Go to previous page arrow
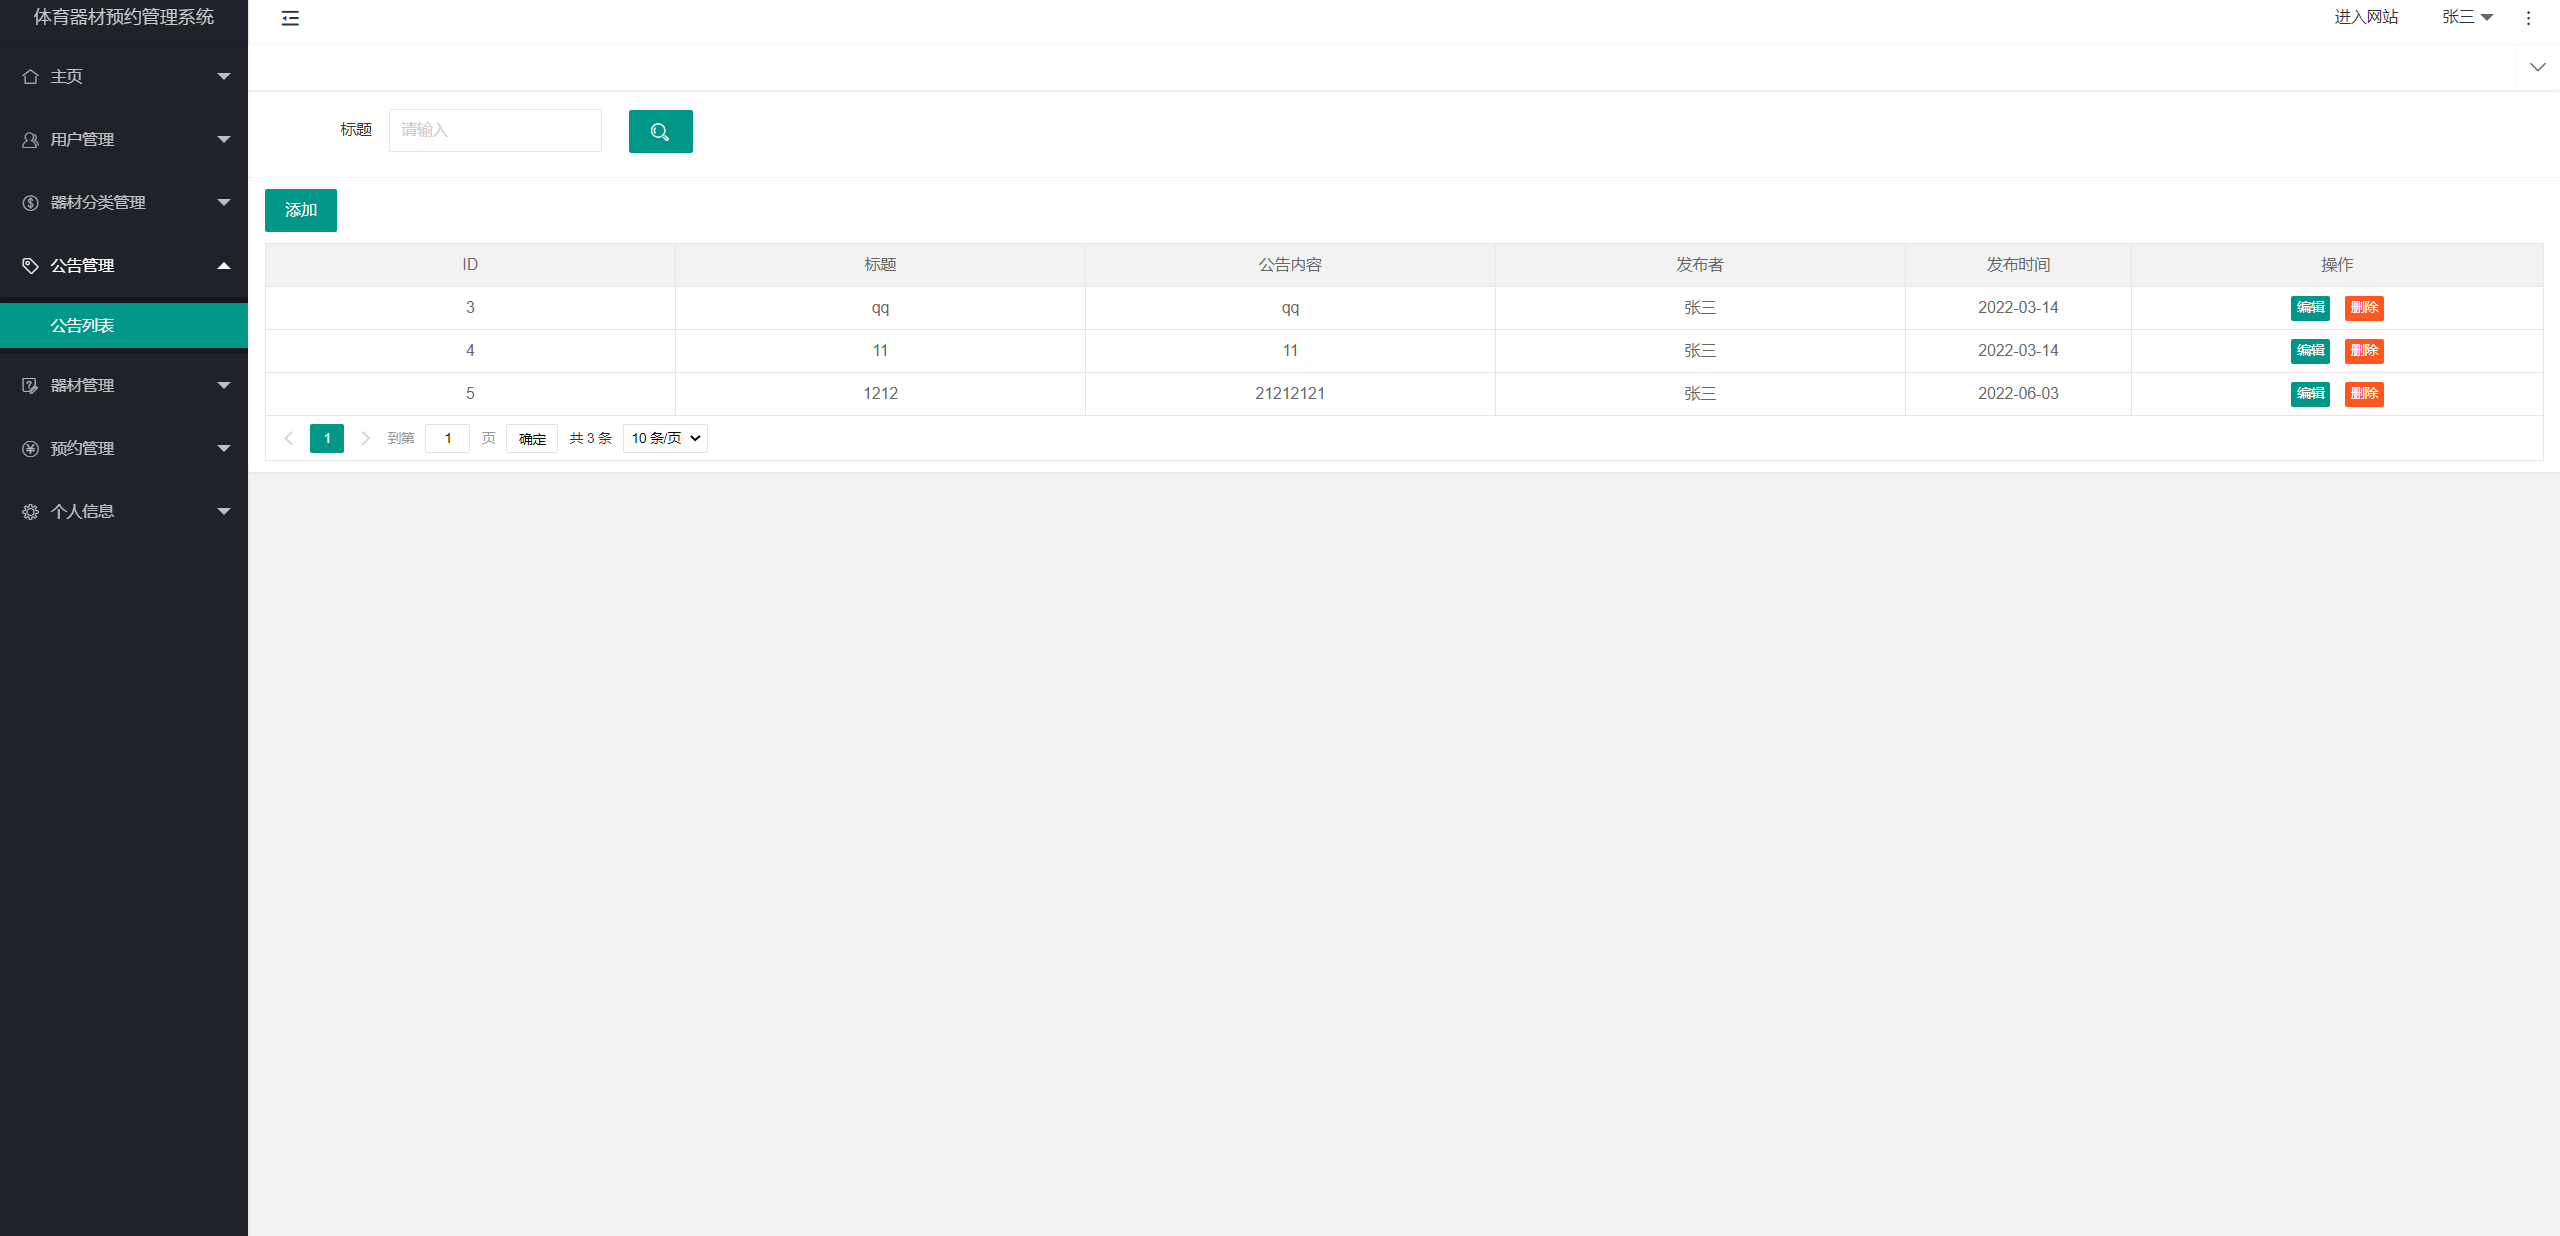Image resolution: width=2560 pixels, height=1236 pixels. [x=289, y=438]
